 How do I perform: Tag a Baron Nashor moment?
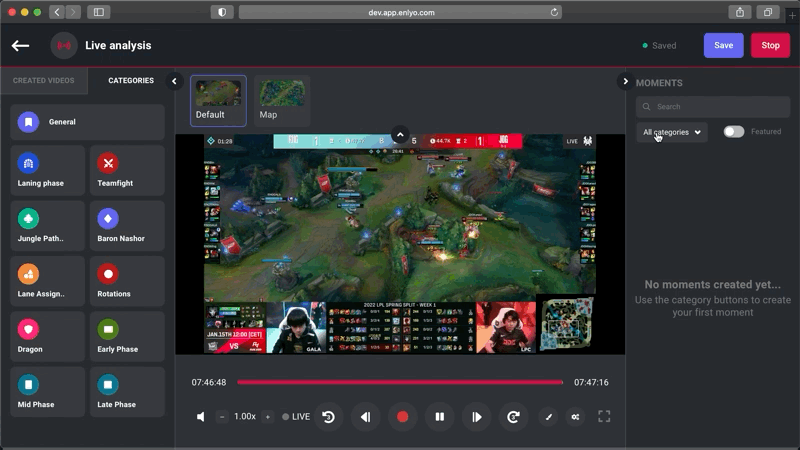click(127, 226)
